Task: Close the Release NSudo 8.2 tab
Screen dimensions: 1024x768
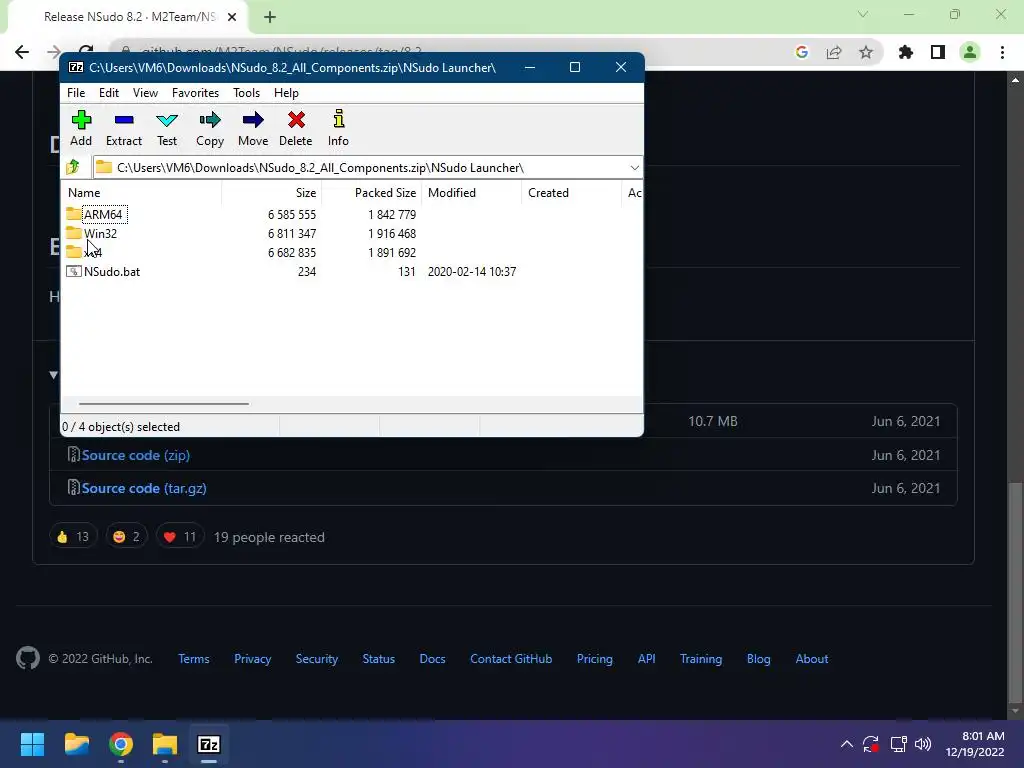Action: click(x=231, y=18)
